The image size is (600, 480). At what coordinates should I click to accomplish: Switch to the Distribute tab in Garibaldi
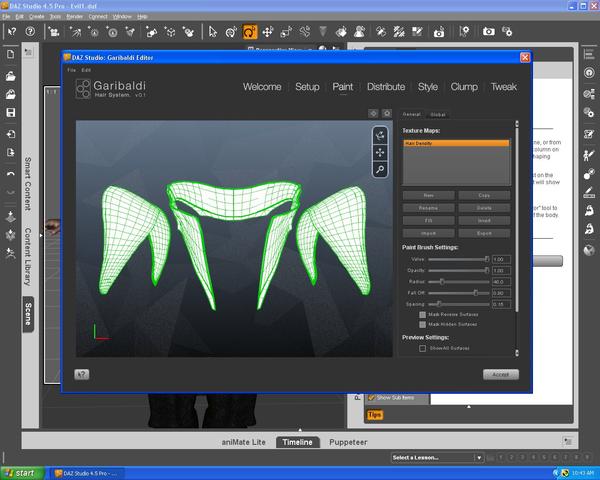[x=386, y=87]
